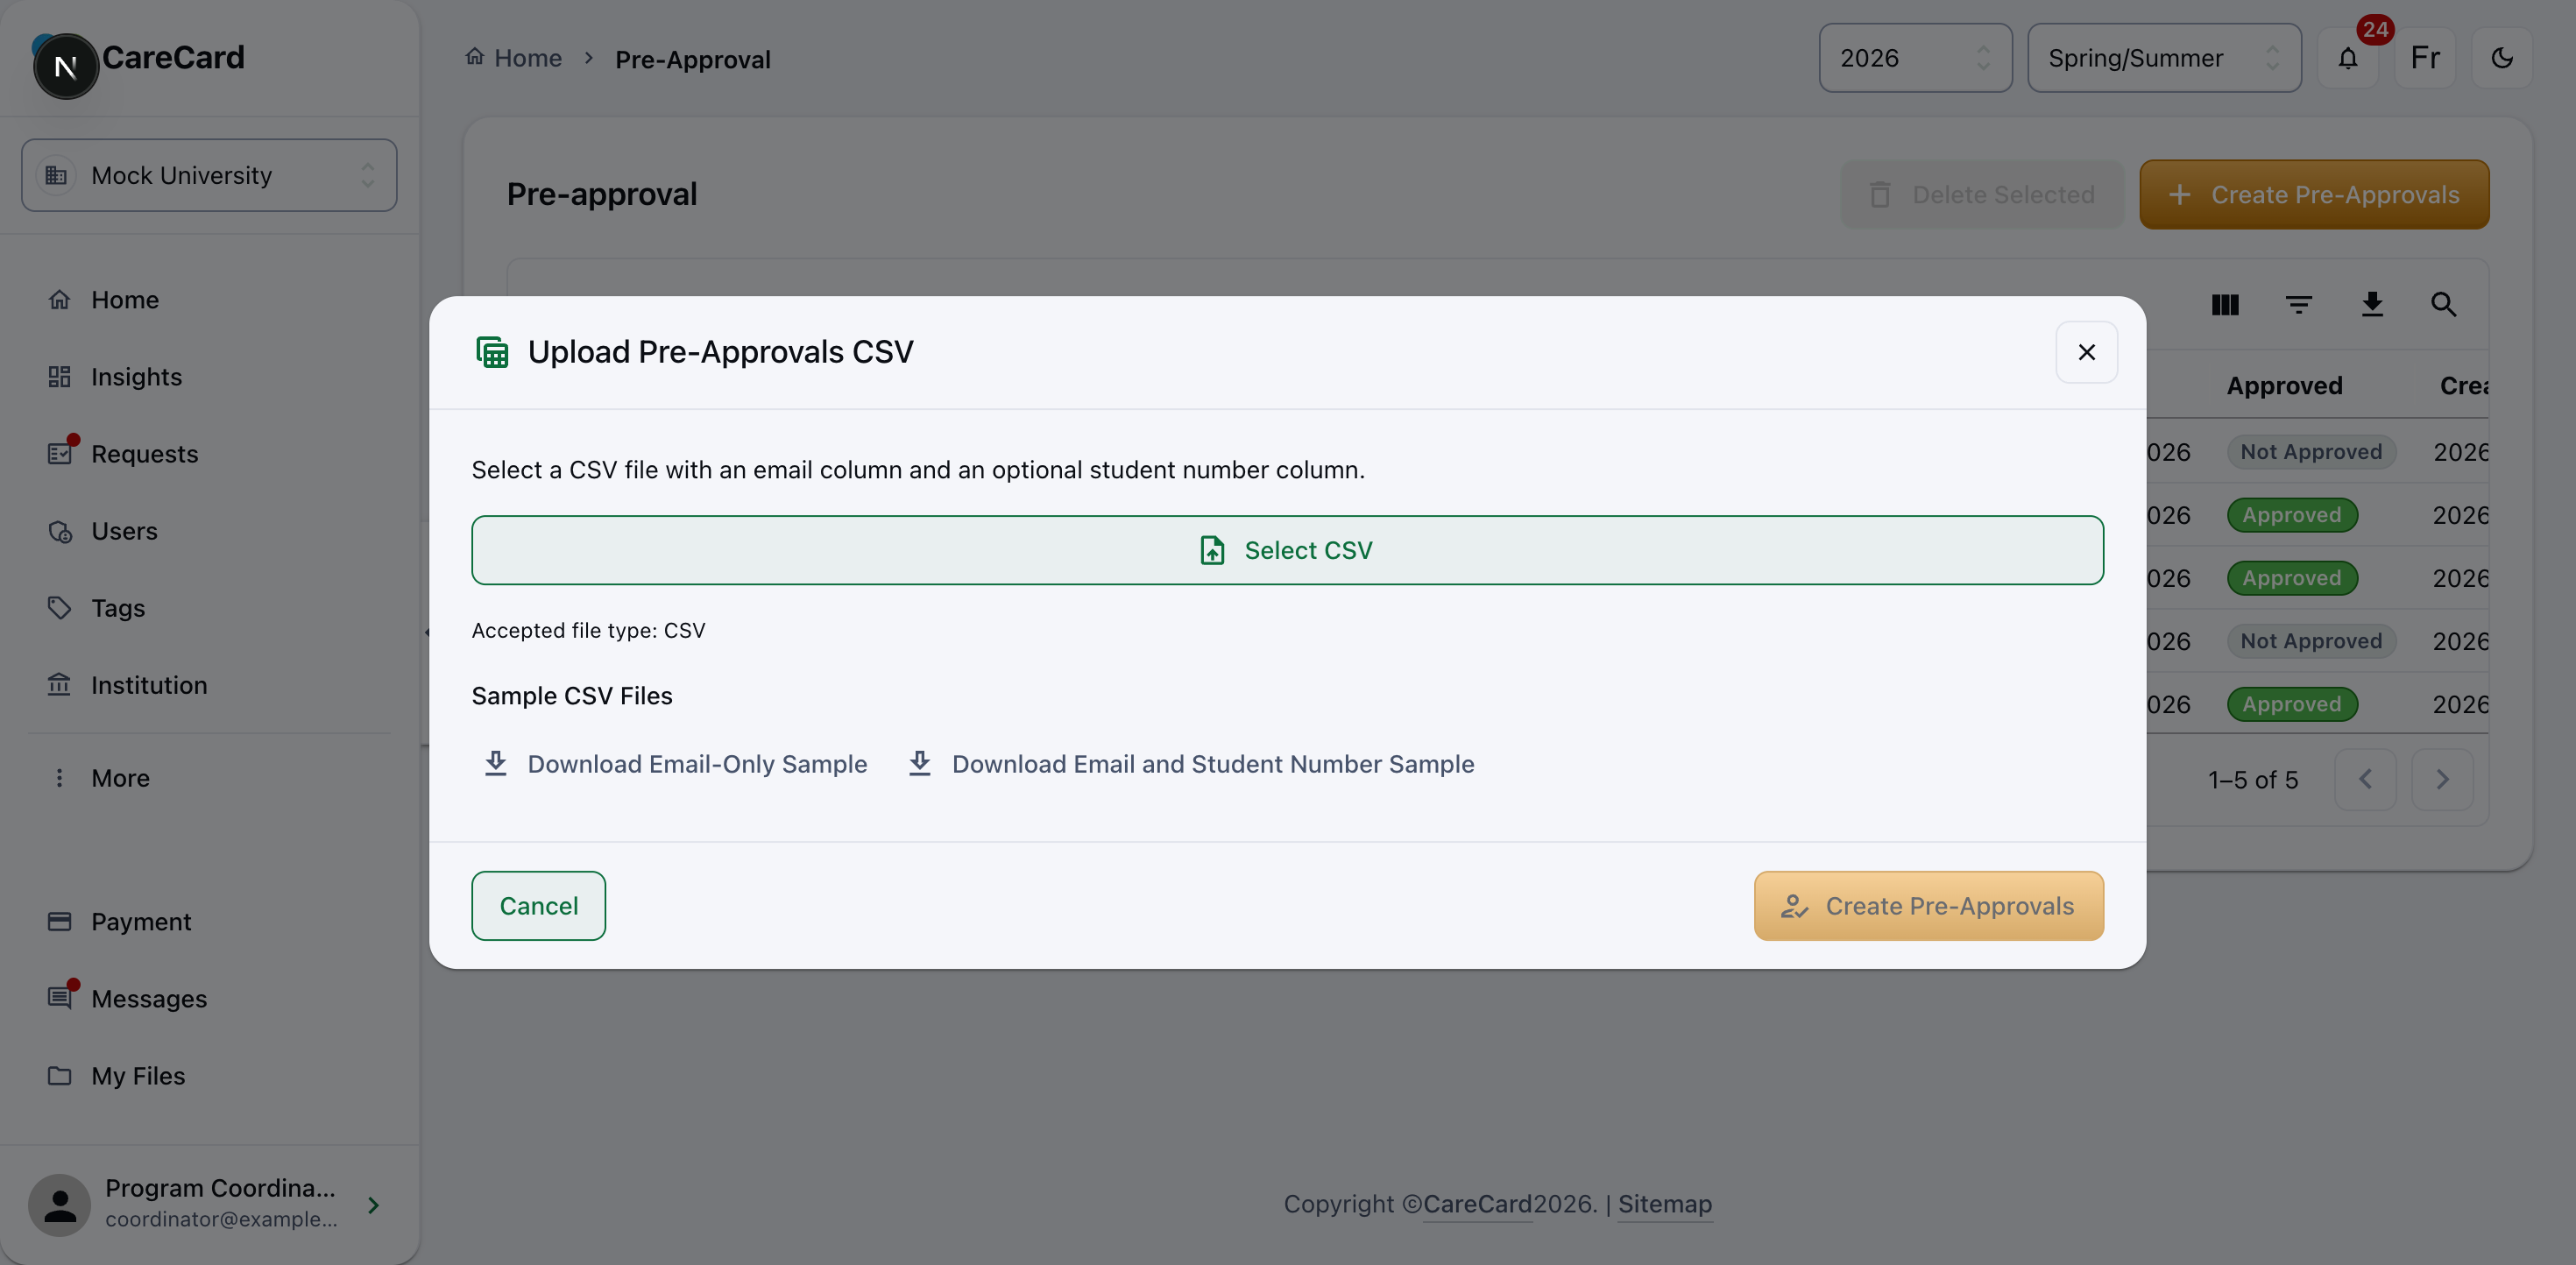This screenshot has width=2576, height=1265.
Task: Open Tags in the sidebar
Action: pyautogui.click(x=209, y=608)
